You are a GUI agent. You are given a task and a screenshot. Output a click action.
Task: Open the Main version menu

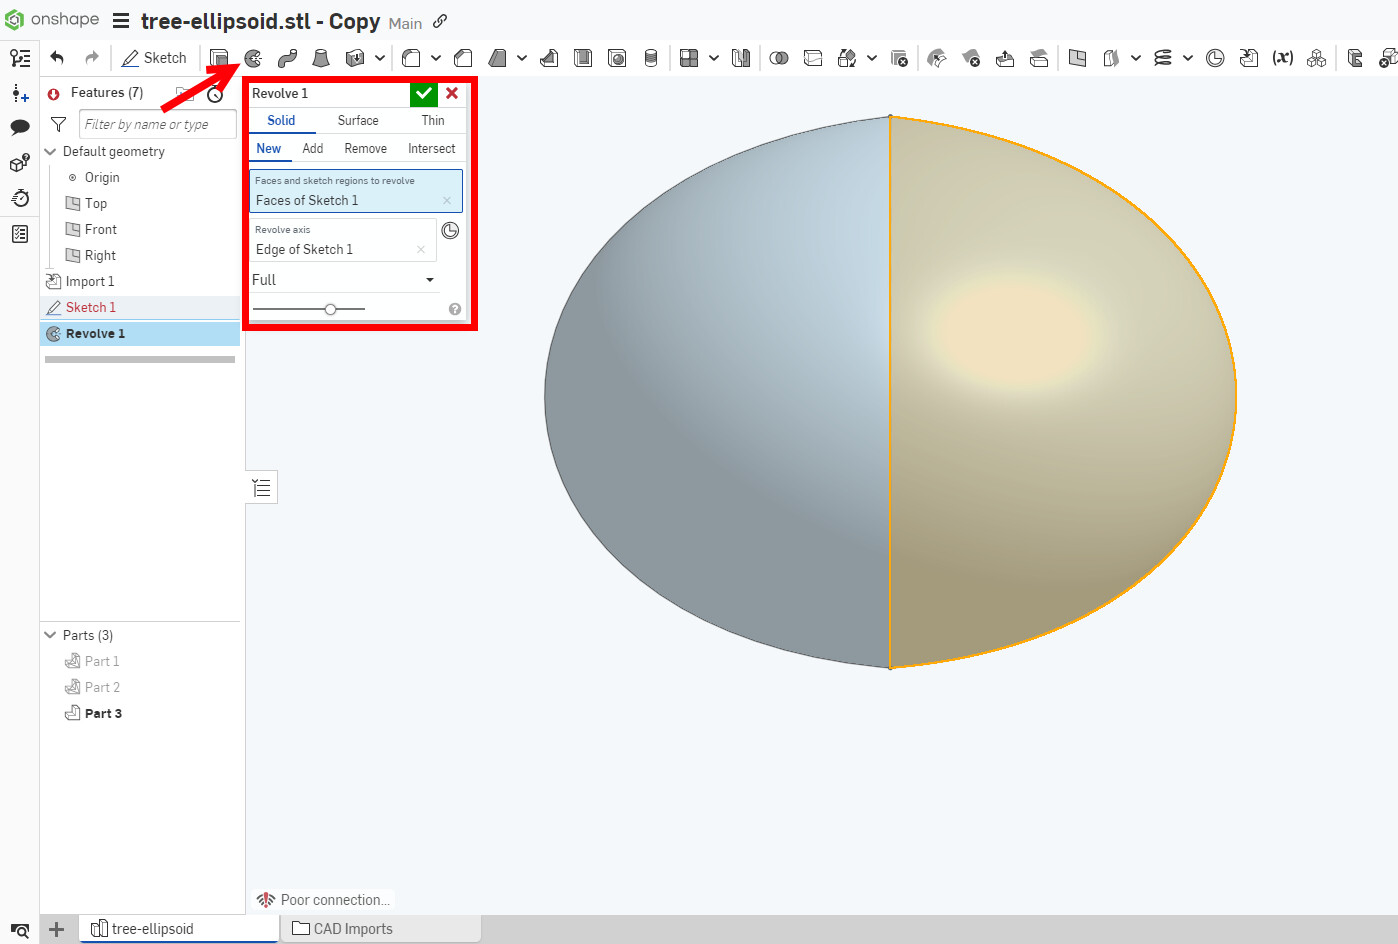click(405, 22)
